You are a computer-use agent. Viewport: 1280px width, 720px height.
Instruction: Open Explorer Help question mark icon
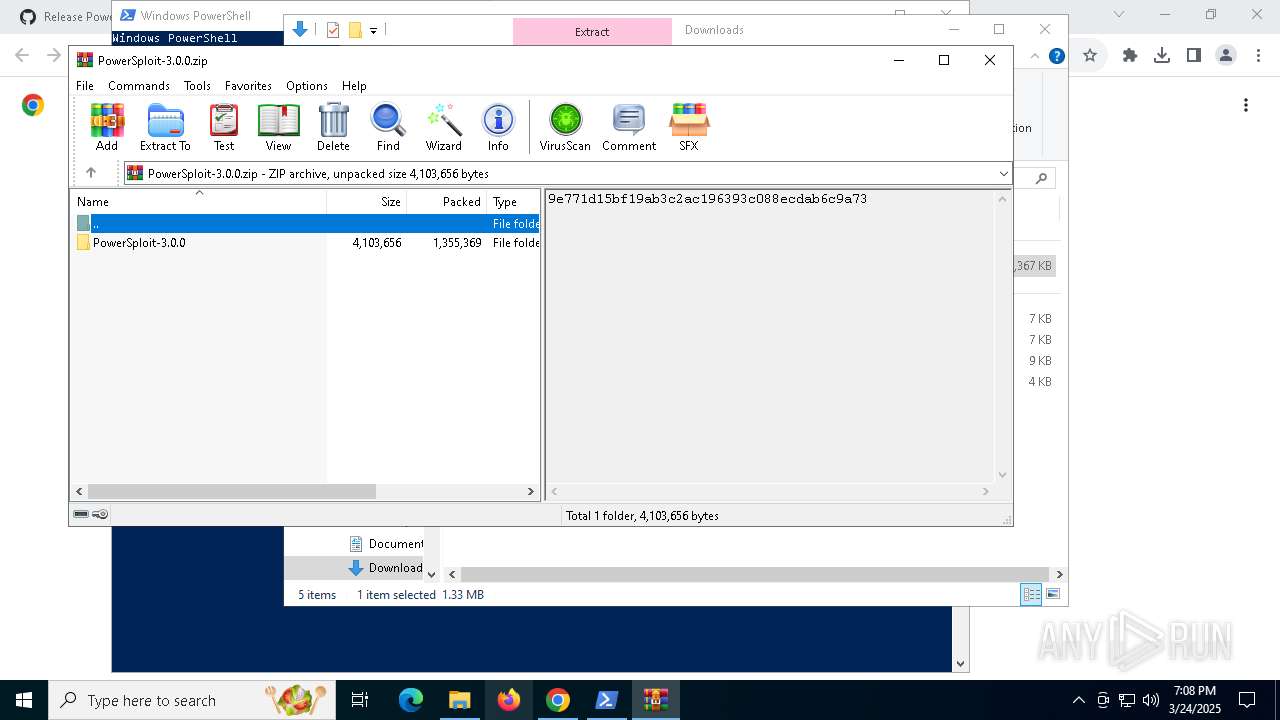1056,56
